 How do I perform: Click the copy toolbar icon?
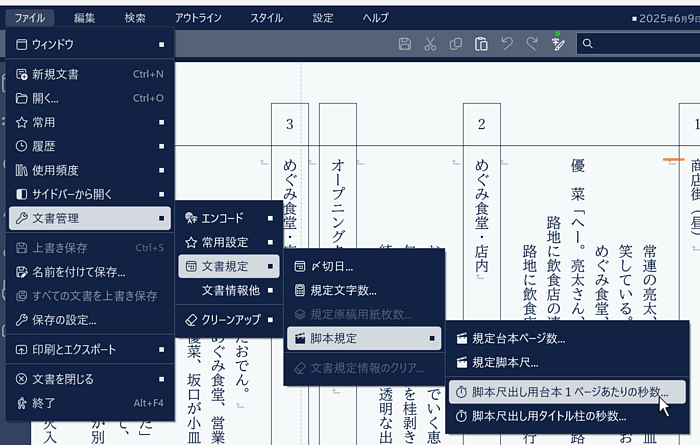point(455,44)
